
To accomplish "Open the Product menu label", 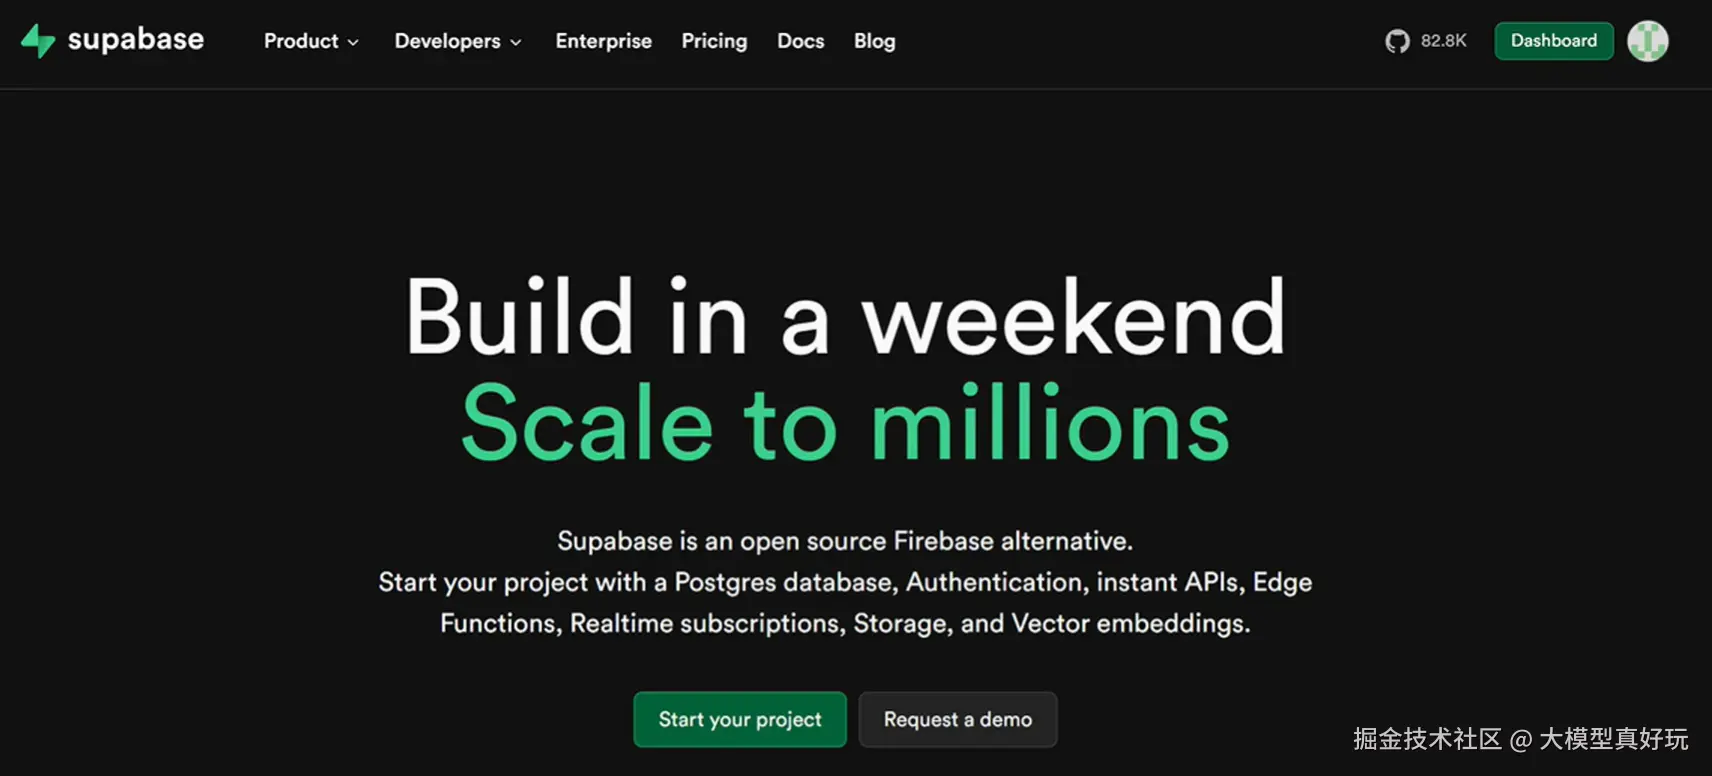I will (301, 41).
